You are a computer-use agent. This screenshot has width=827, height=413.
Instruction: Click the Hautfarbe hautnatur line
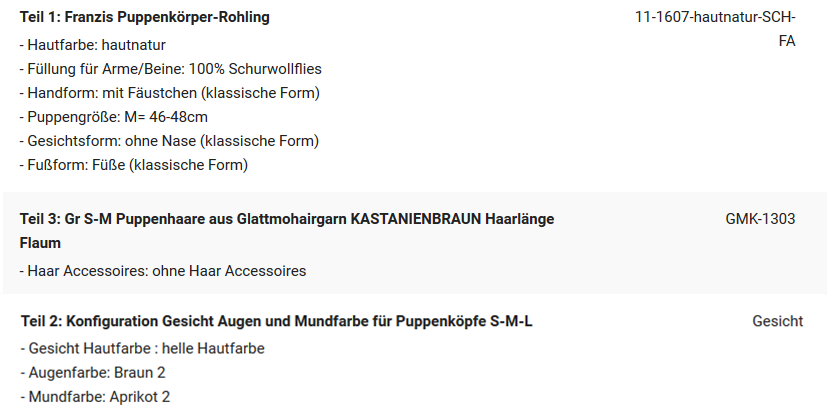pos(93,45)
